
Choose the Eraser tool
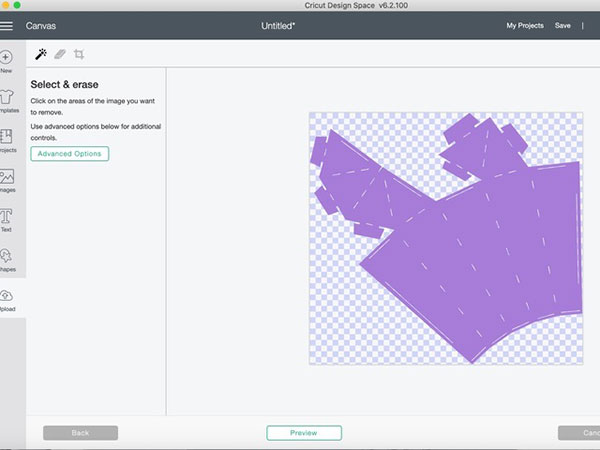[x=60, y=54]
